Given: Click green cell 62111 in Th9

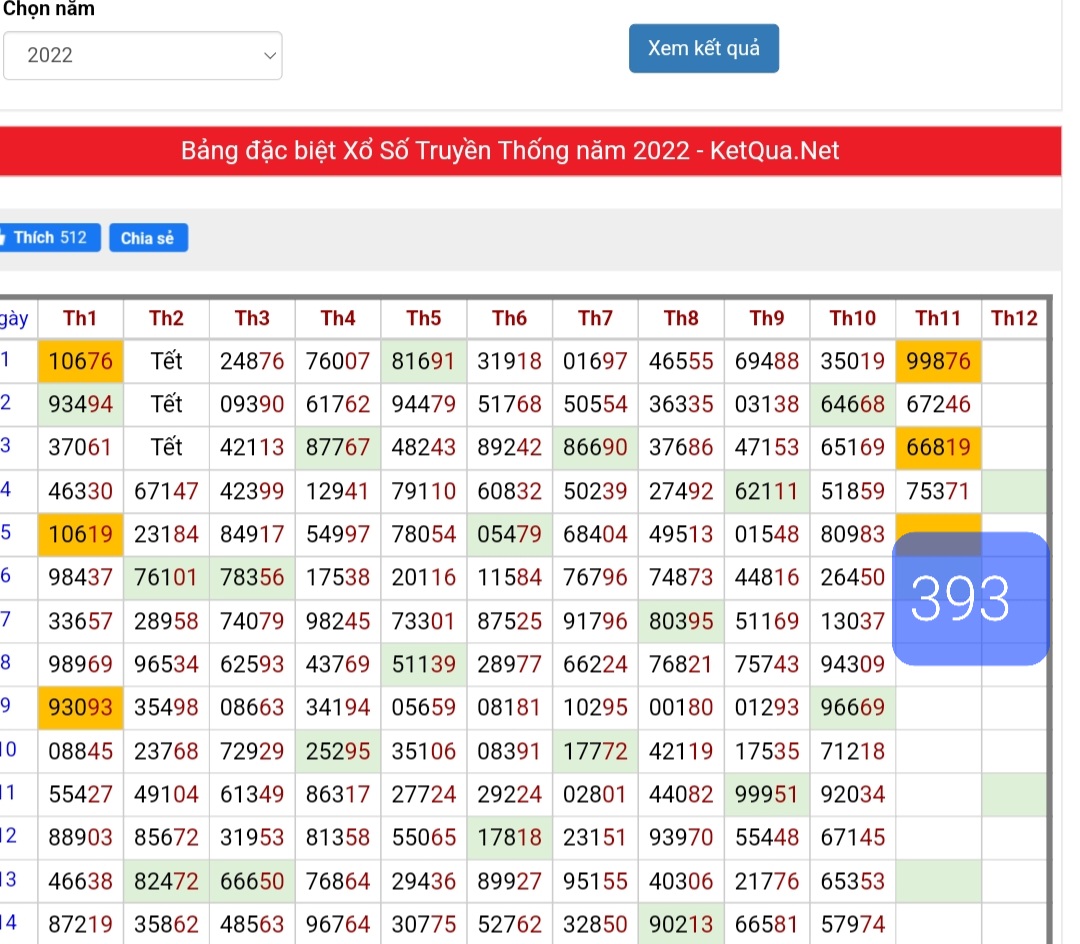Looking at the screenshot, I should click(x=767, y=491).
